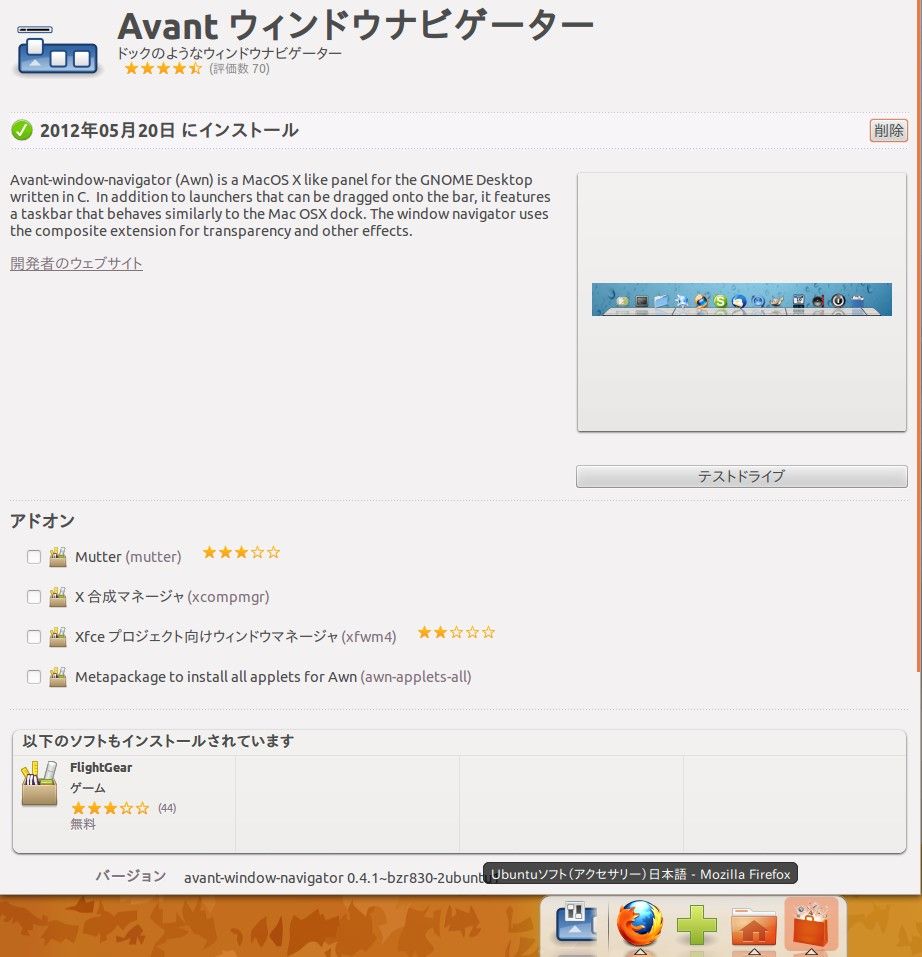
Task: Click the green installed checkmark icon
Action: coord(22,130)
